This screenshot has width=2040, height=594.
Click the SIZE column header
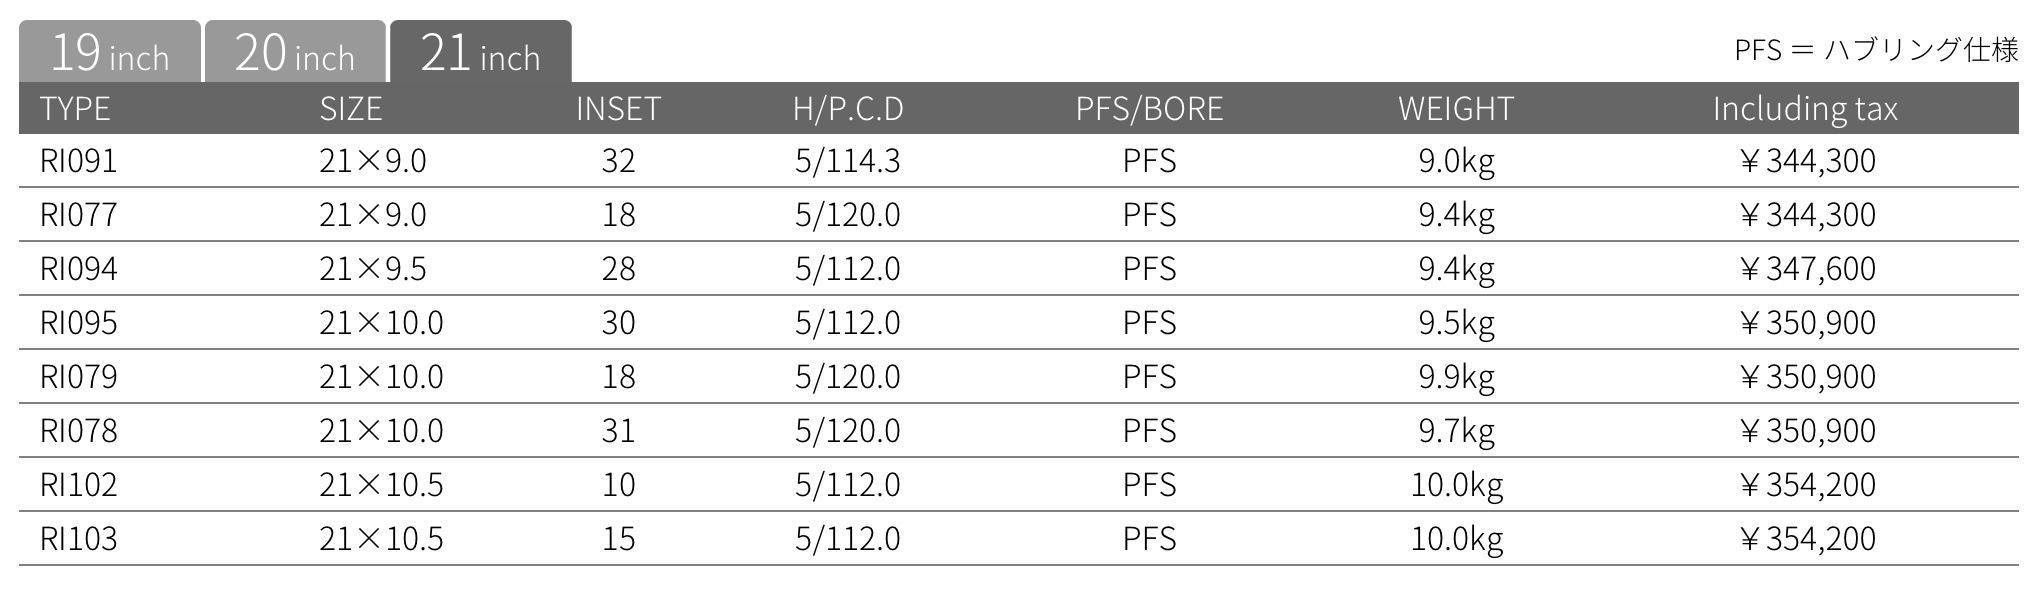(351, 108)
